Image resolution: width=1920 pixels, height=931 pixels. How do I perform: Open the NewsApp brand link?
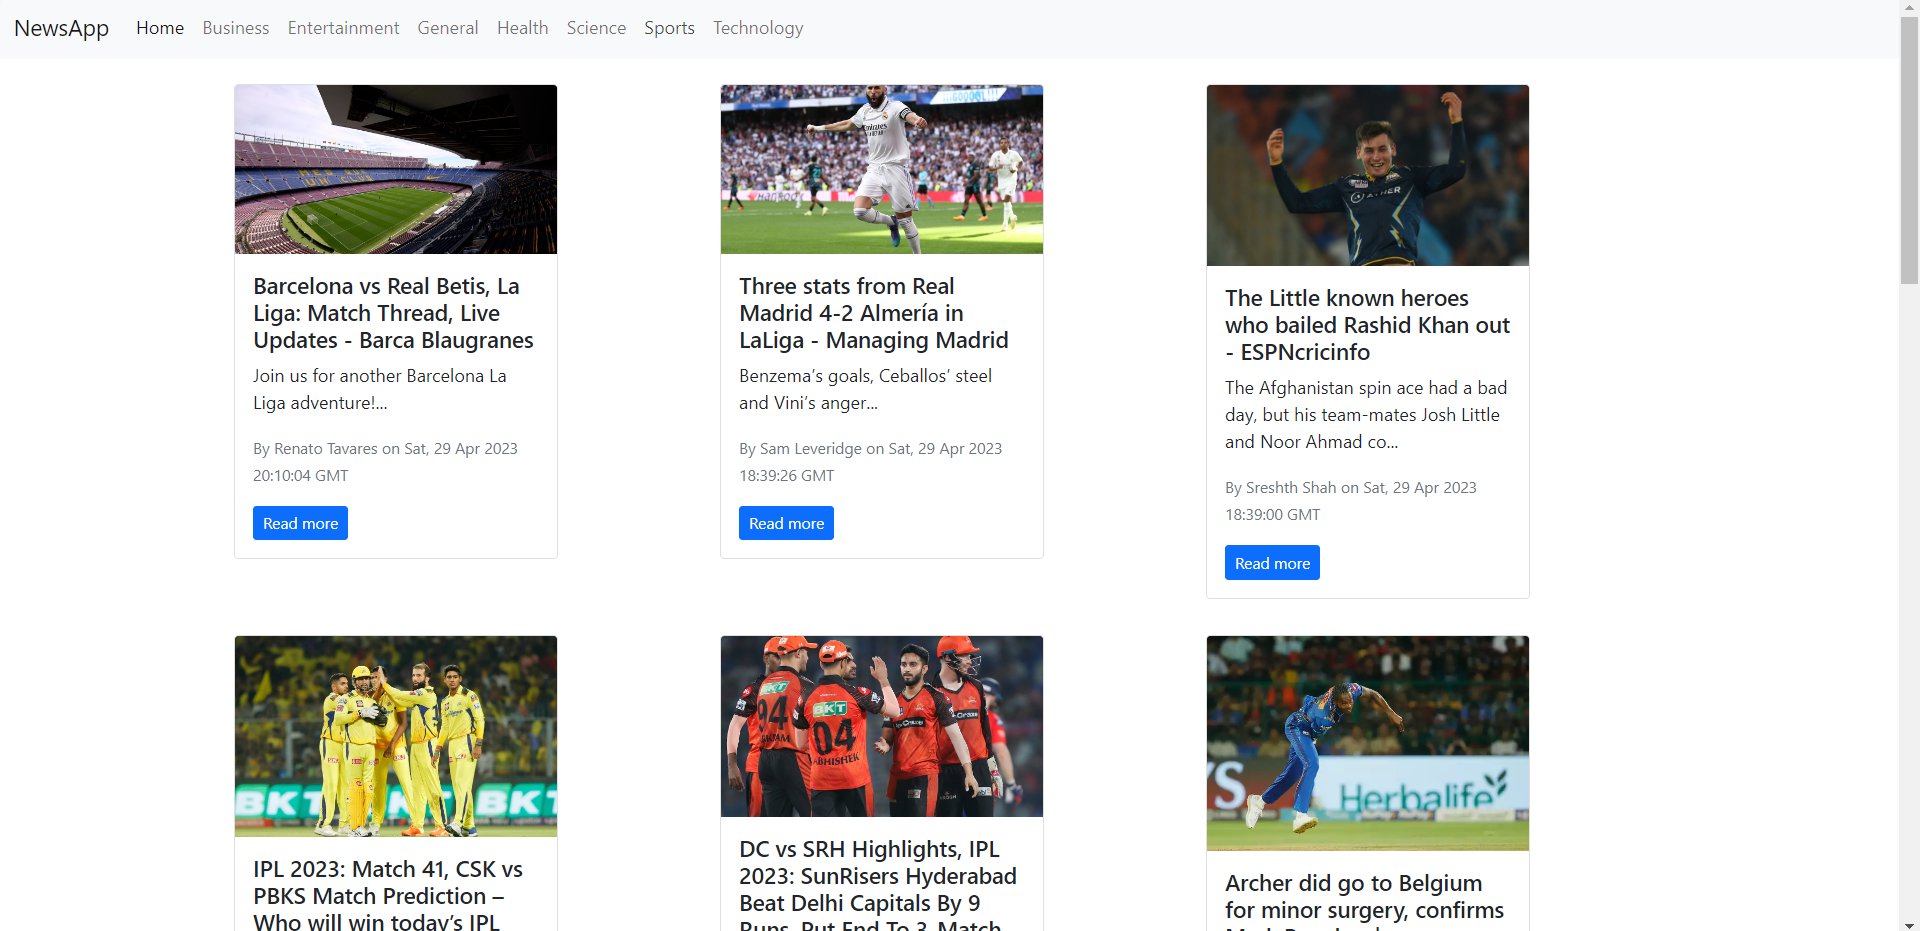pos(61,28)
